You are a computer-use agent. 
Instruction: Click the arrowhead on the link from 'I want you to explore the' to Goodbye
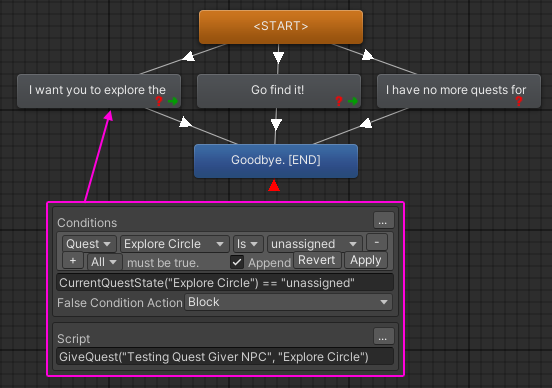pyautogui.click(x=185, y=122)
